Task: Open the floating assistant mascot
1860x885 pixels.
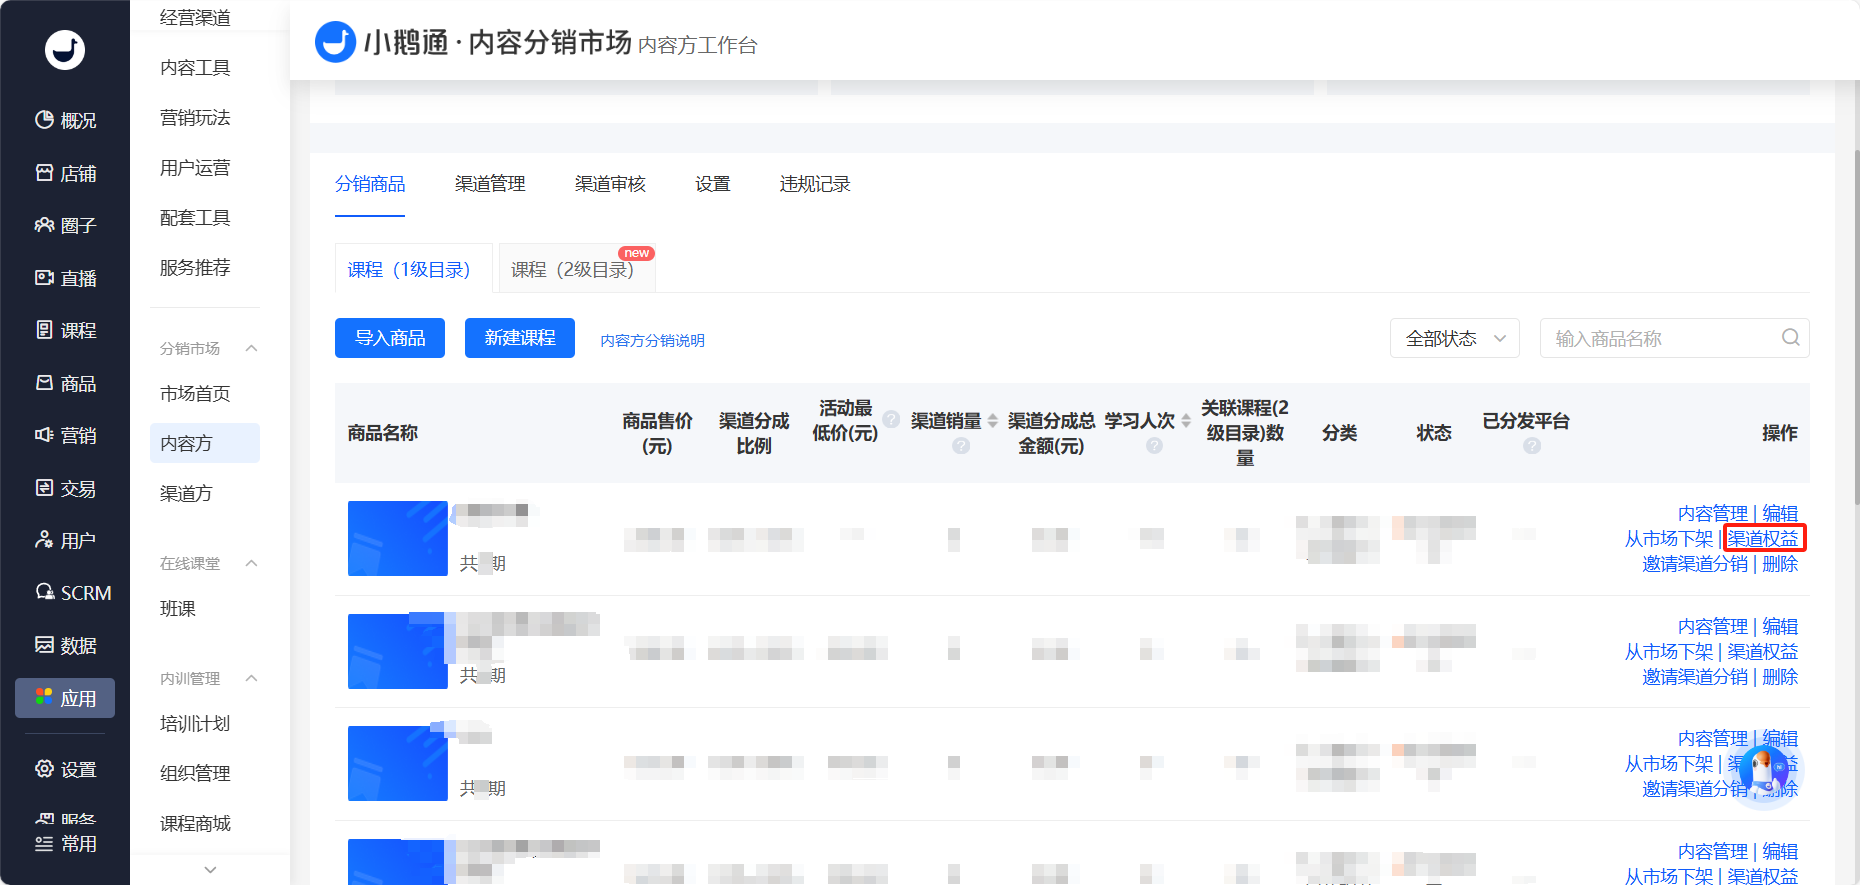Action: 1763,770
